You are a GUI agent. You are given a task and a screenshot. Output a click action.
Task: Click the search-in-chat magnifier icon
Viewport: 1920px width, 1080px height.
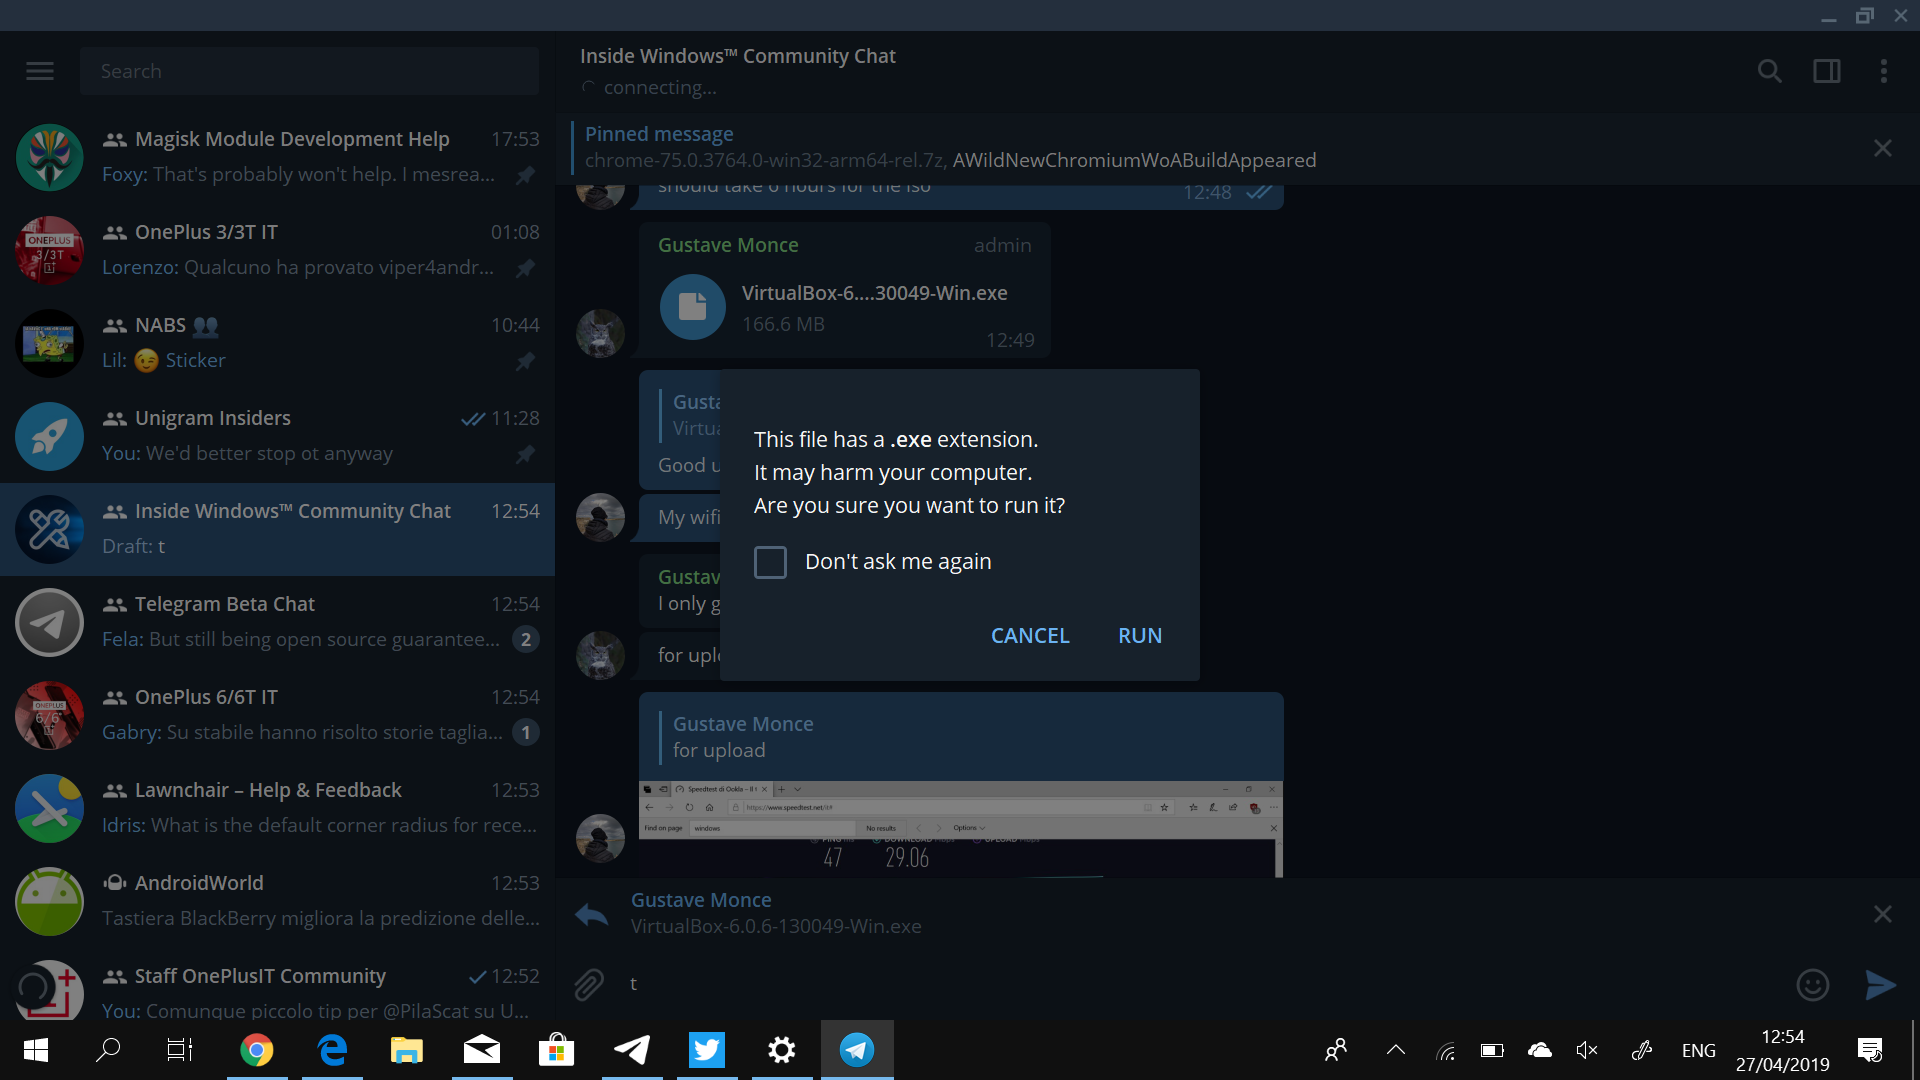pos(1769,71)
